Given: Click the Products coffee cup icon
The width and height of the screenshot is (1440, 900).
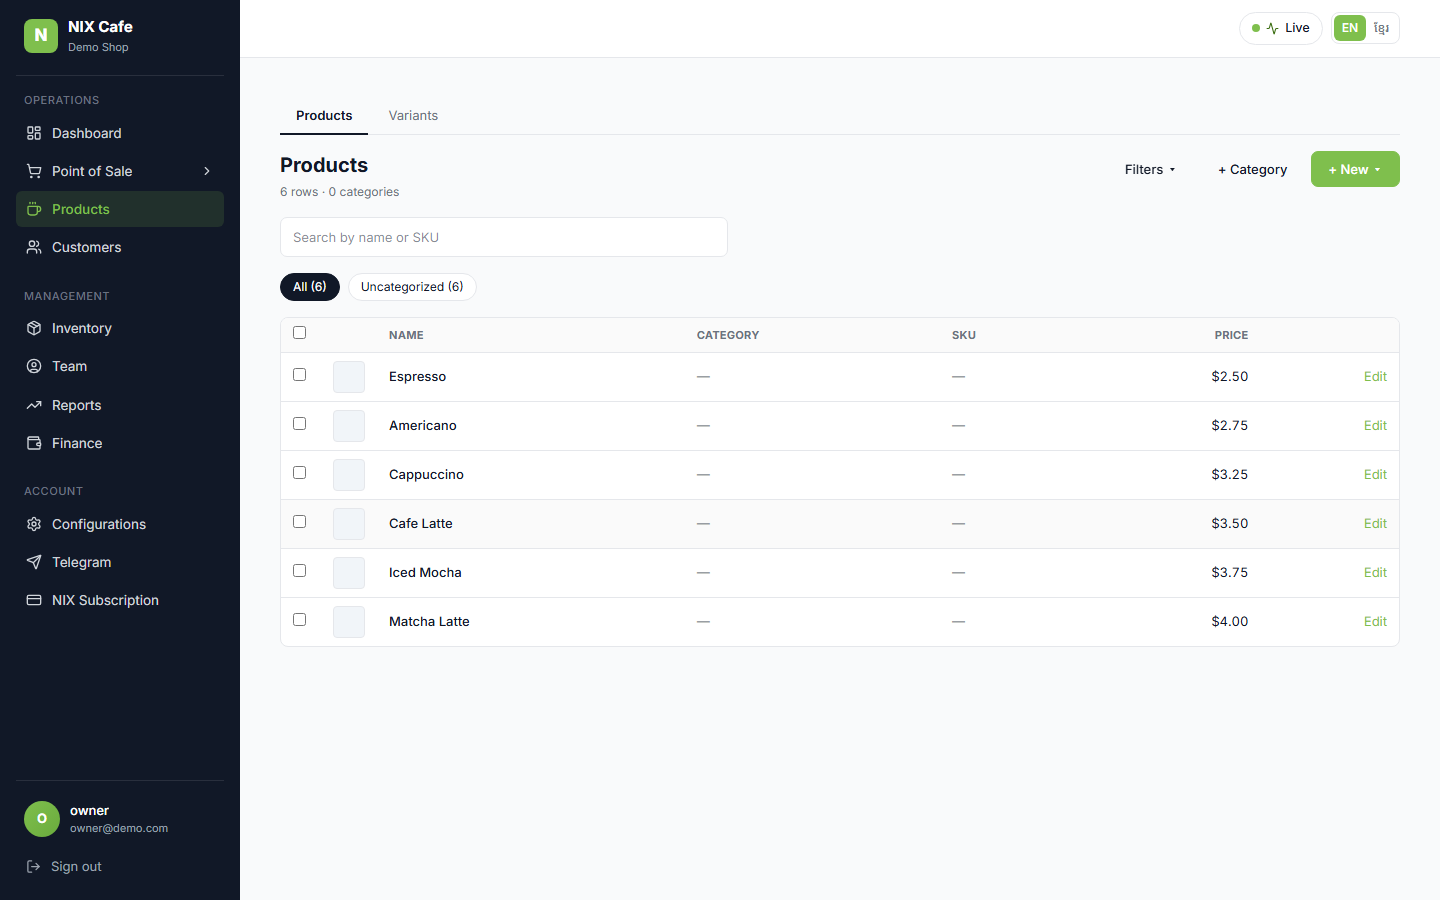Looking at the screenshot, I should pos(34,209).
